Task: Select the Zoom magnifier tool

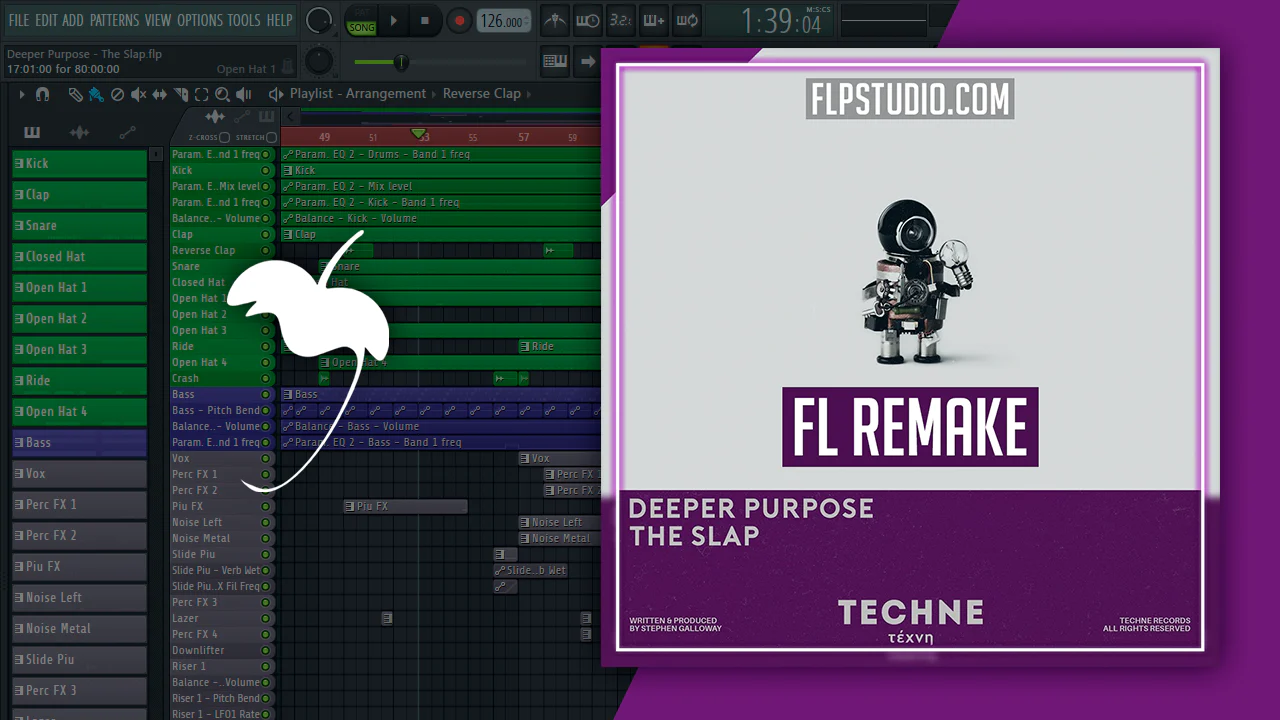Action: [222, 94]
